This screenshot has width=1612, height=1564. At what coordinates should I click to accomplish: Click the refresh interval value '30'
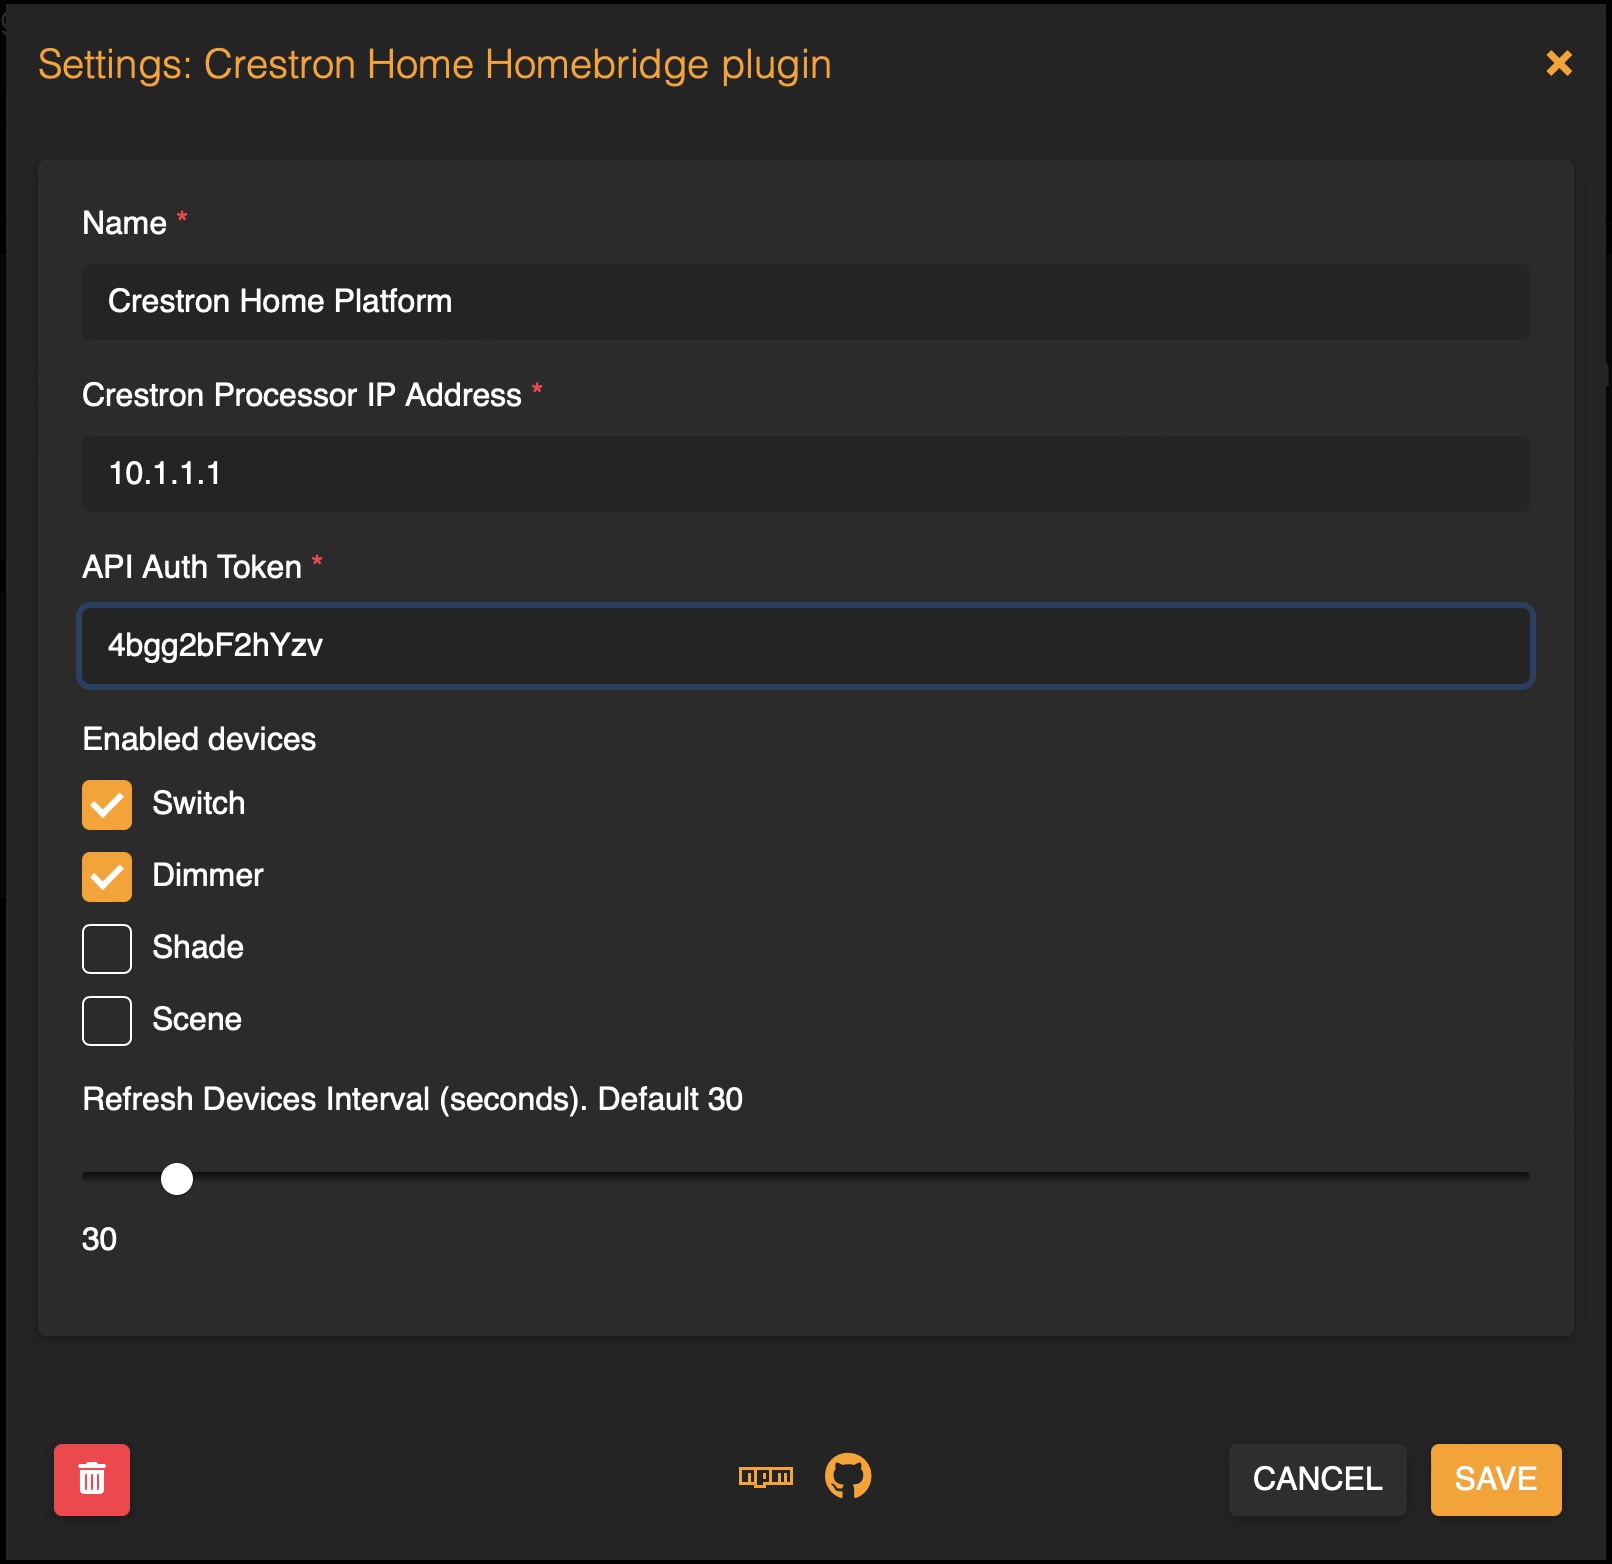coord(99,1239)
